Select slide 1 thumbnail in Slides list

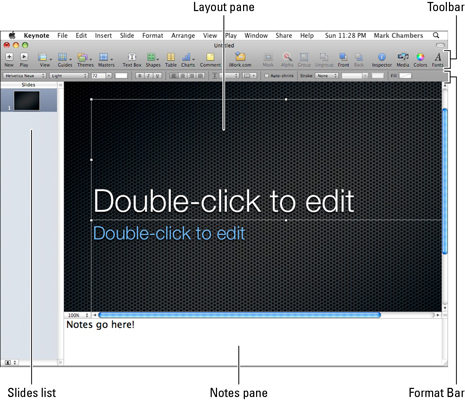click(x=27, y=101)
